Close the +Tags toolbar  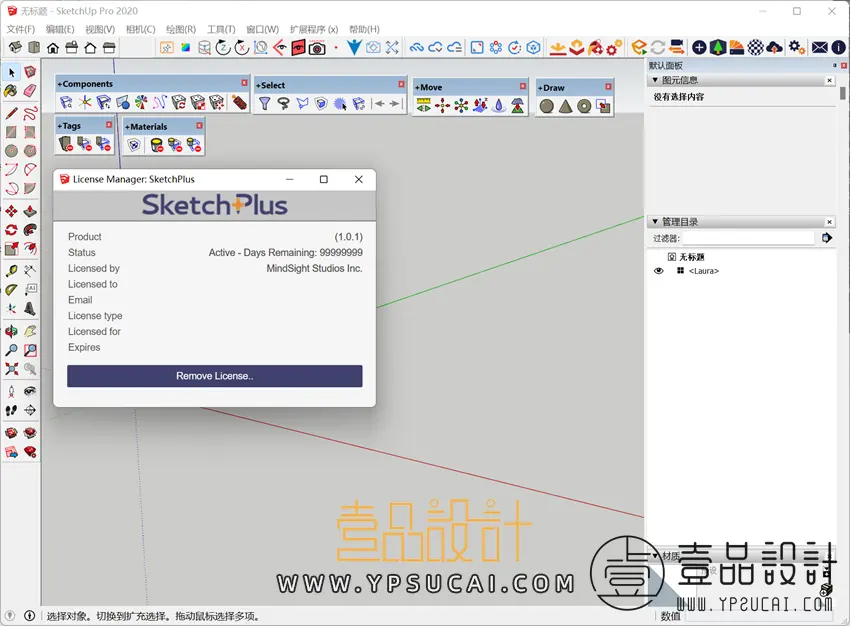tap(109, 125)
